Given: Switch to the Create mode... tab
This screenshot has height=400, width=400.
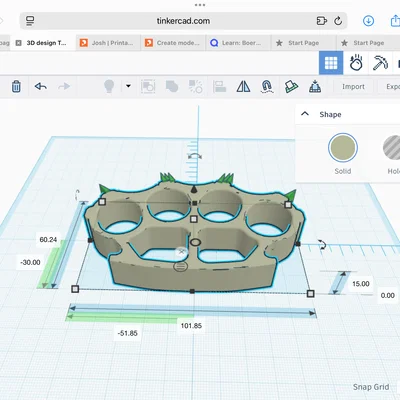Looking at the screenshot, I should (173, 43).
